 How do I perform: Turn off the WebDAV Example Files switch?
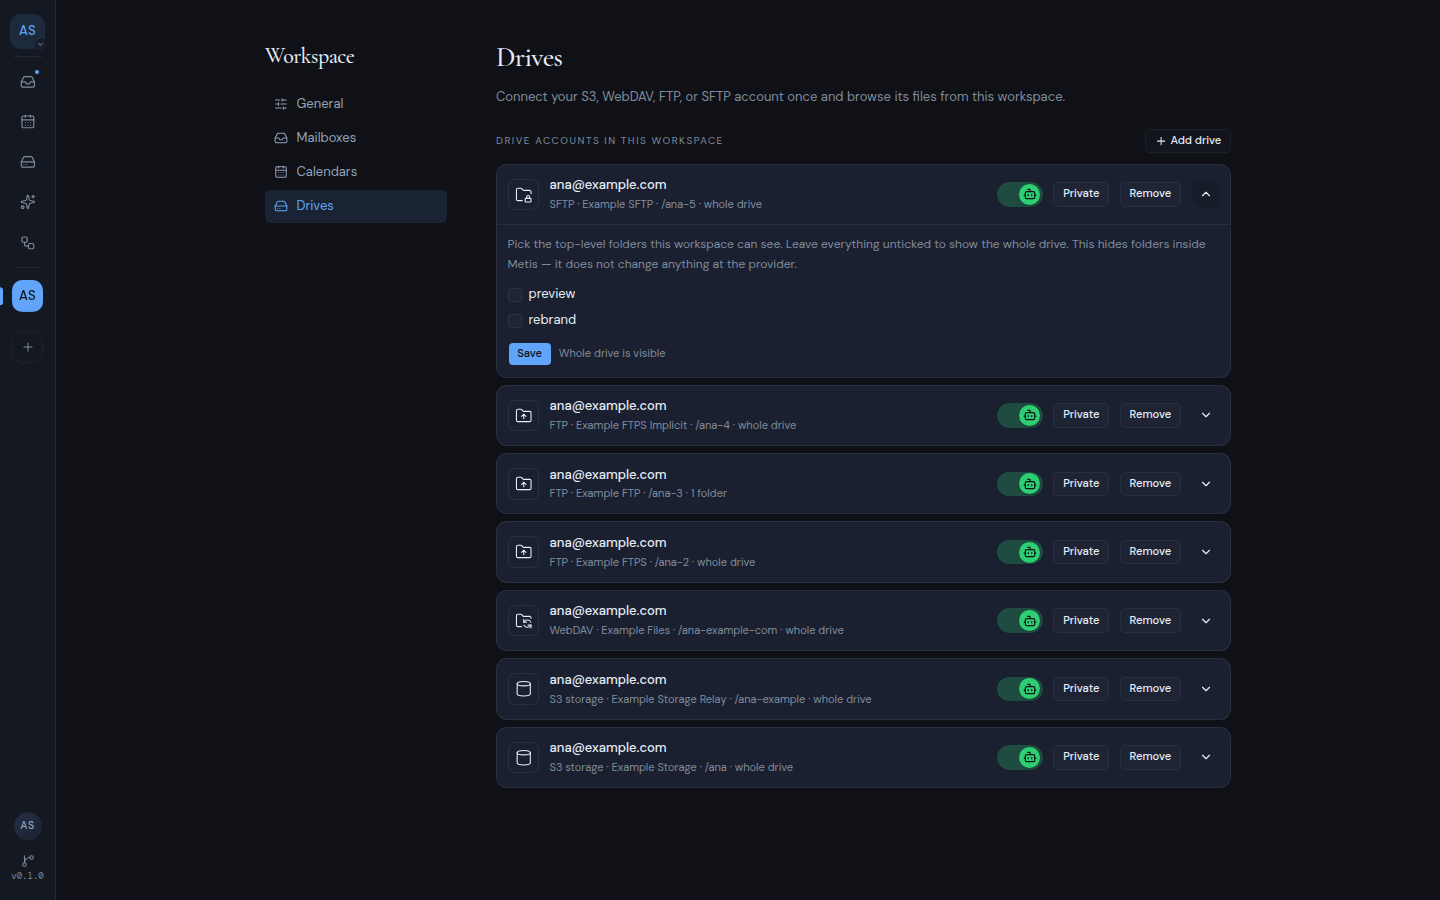pos(1020,620)
